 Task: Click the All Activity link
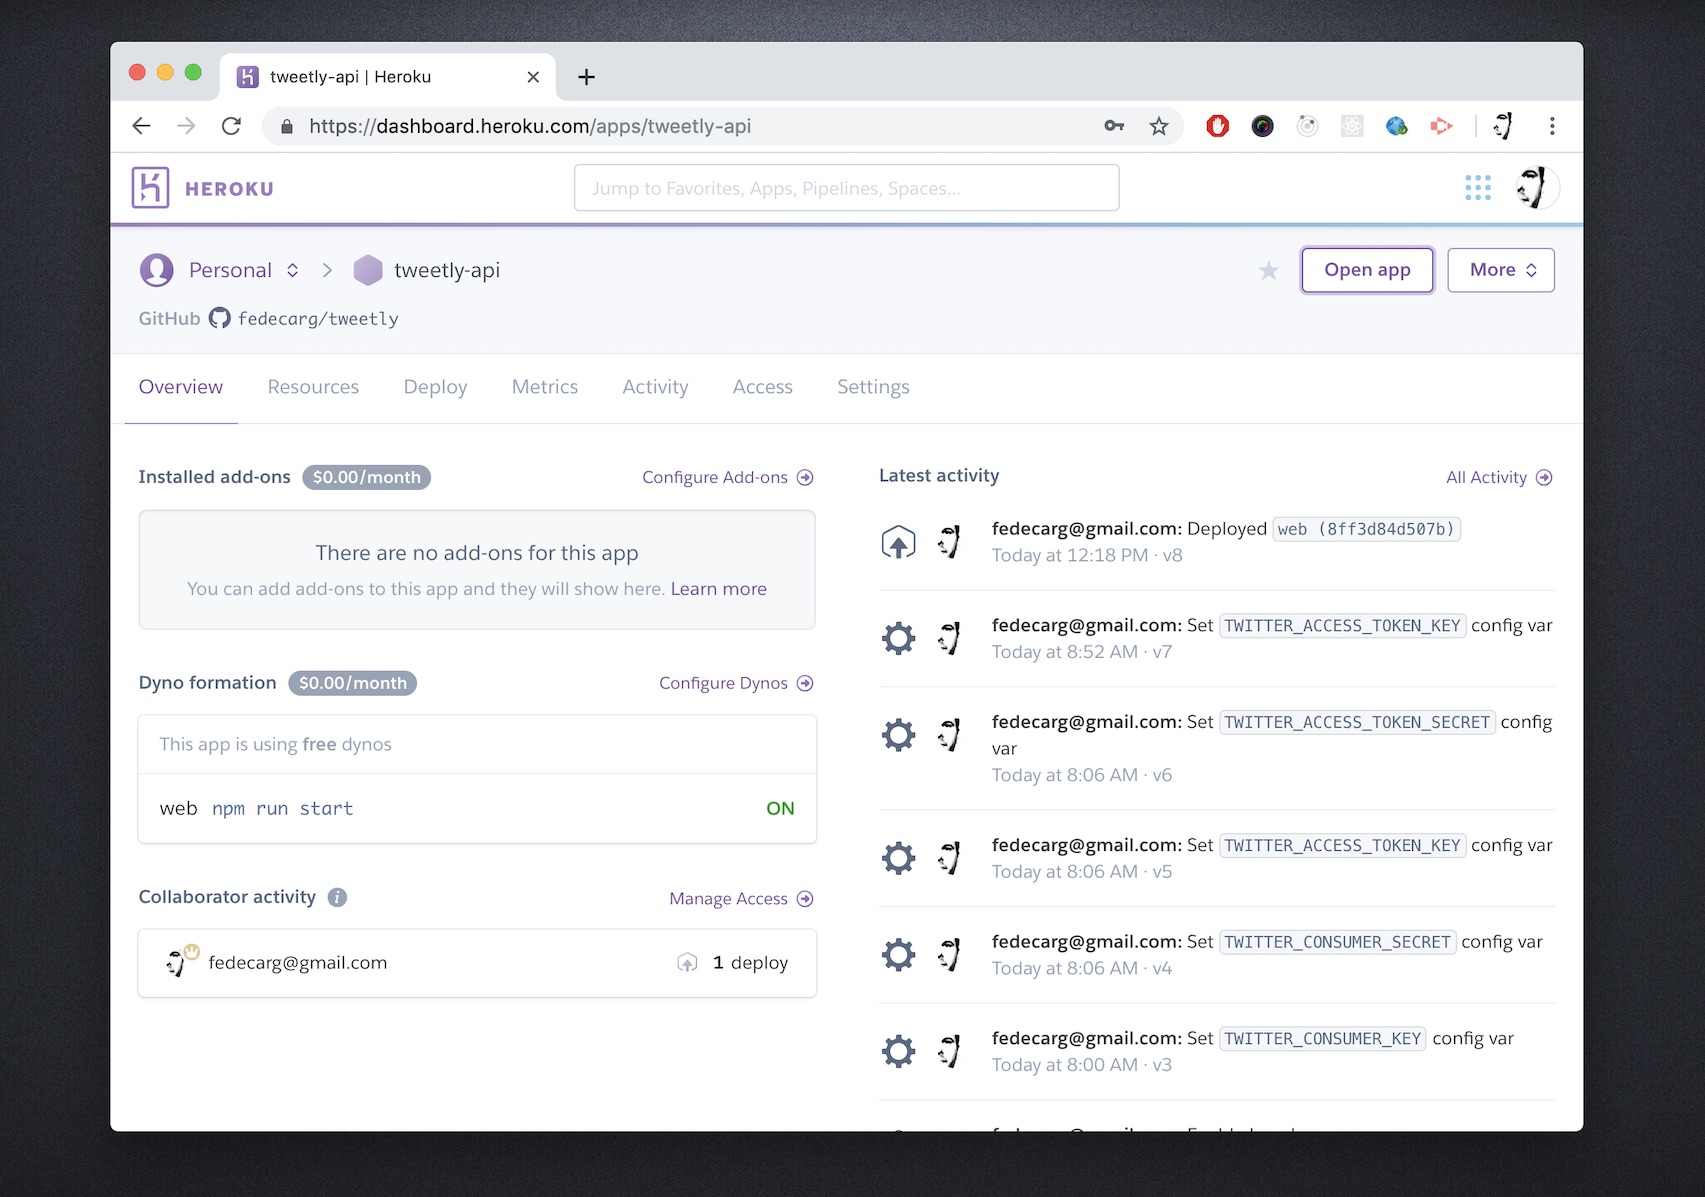pos(1498,477)
